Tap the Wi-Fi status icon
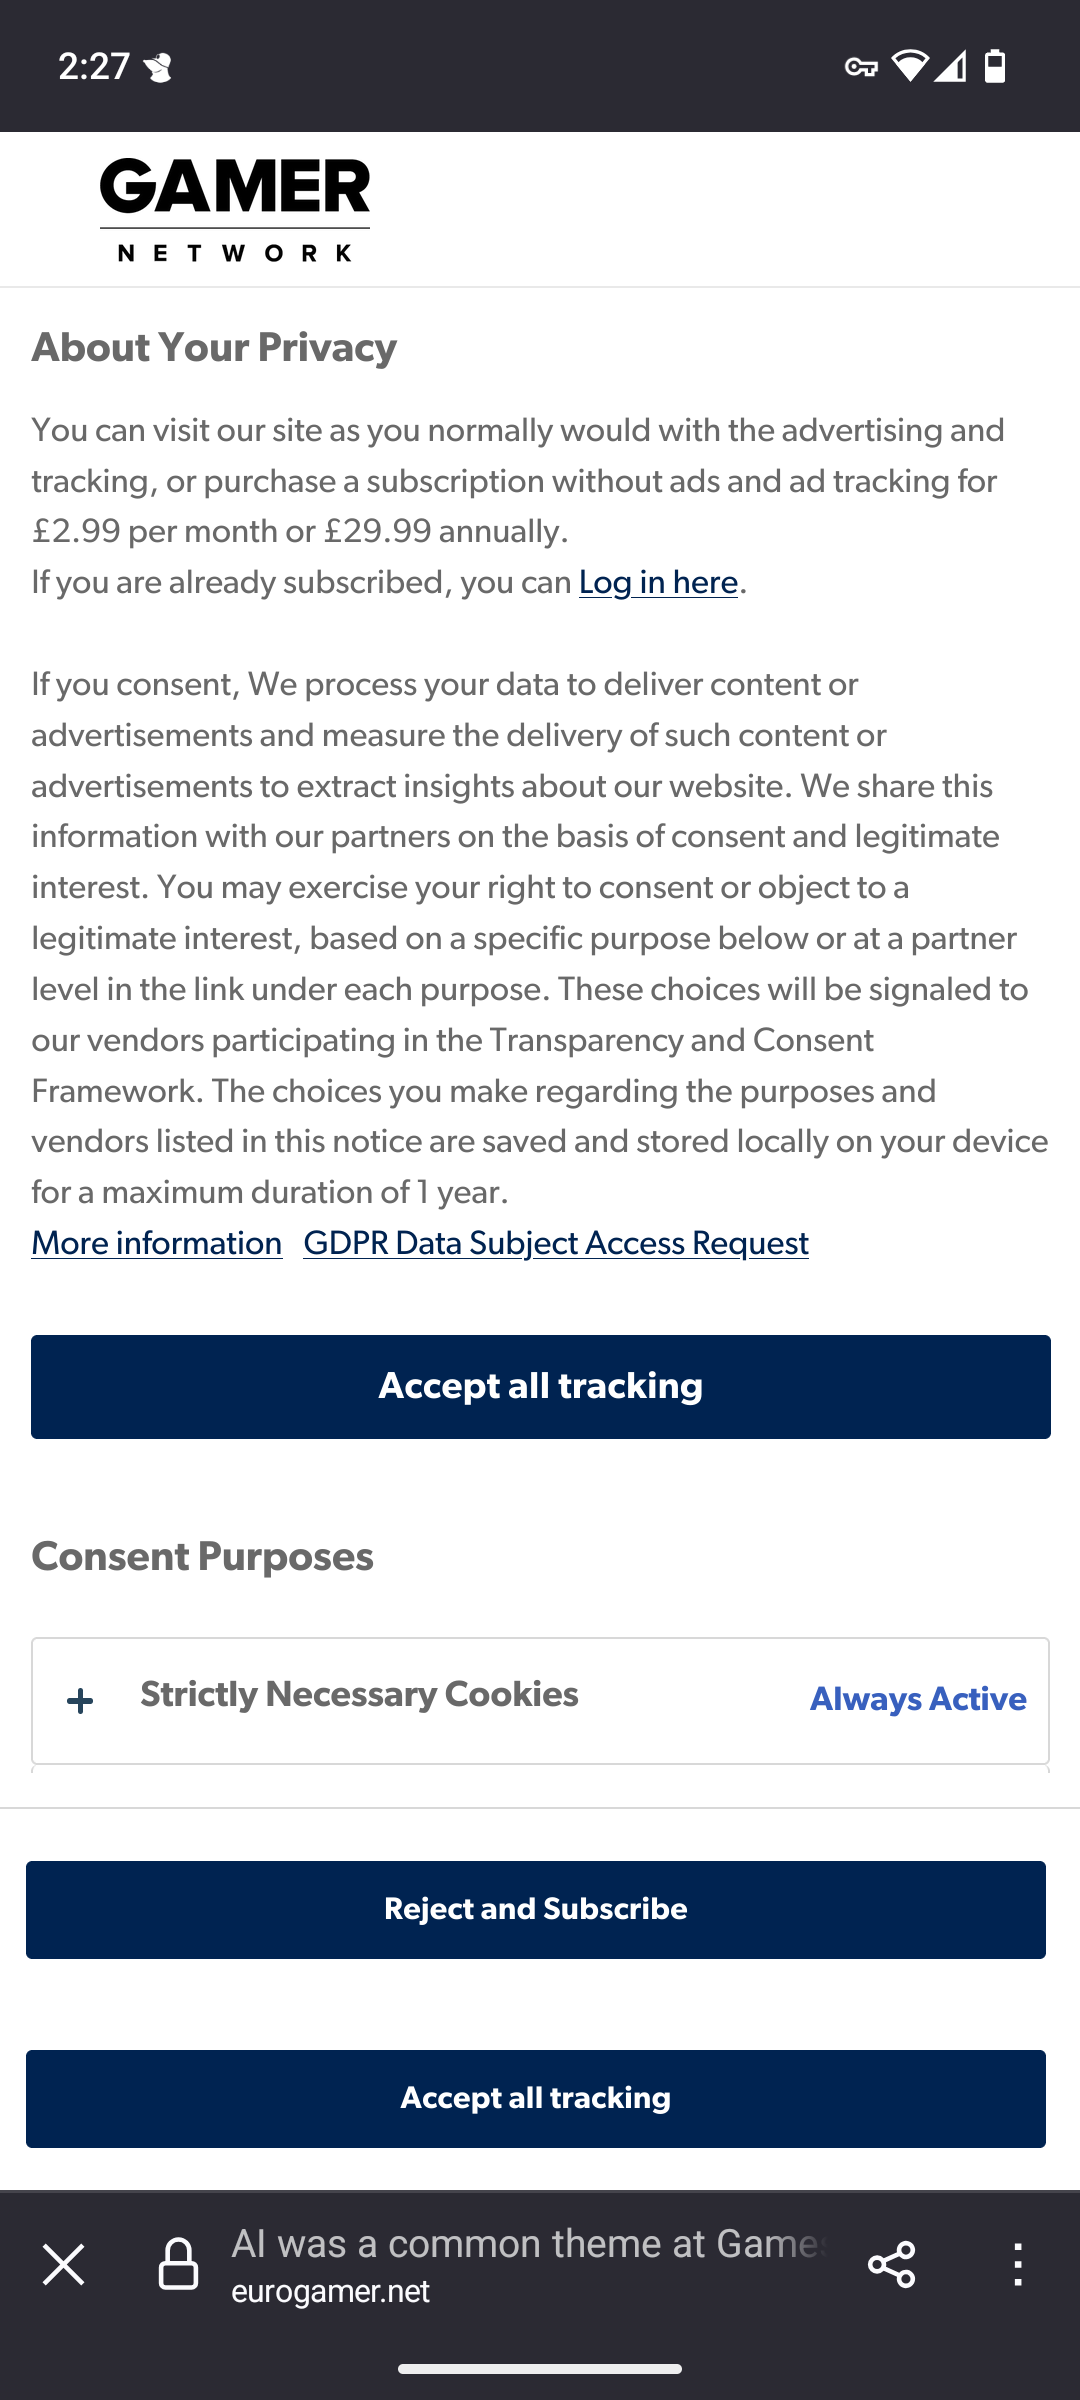This screenshot has height=2400, width=1080. pos(909,66)
